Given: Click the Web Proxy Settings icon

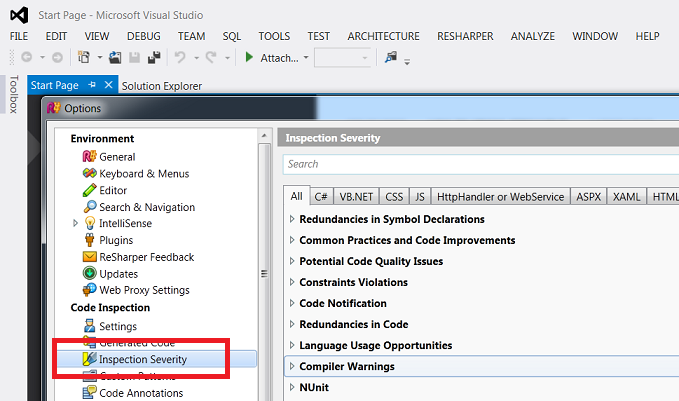Looking at the screenshot, I should point(89,290).
